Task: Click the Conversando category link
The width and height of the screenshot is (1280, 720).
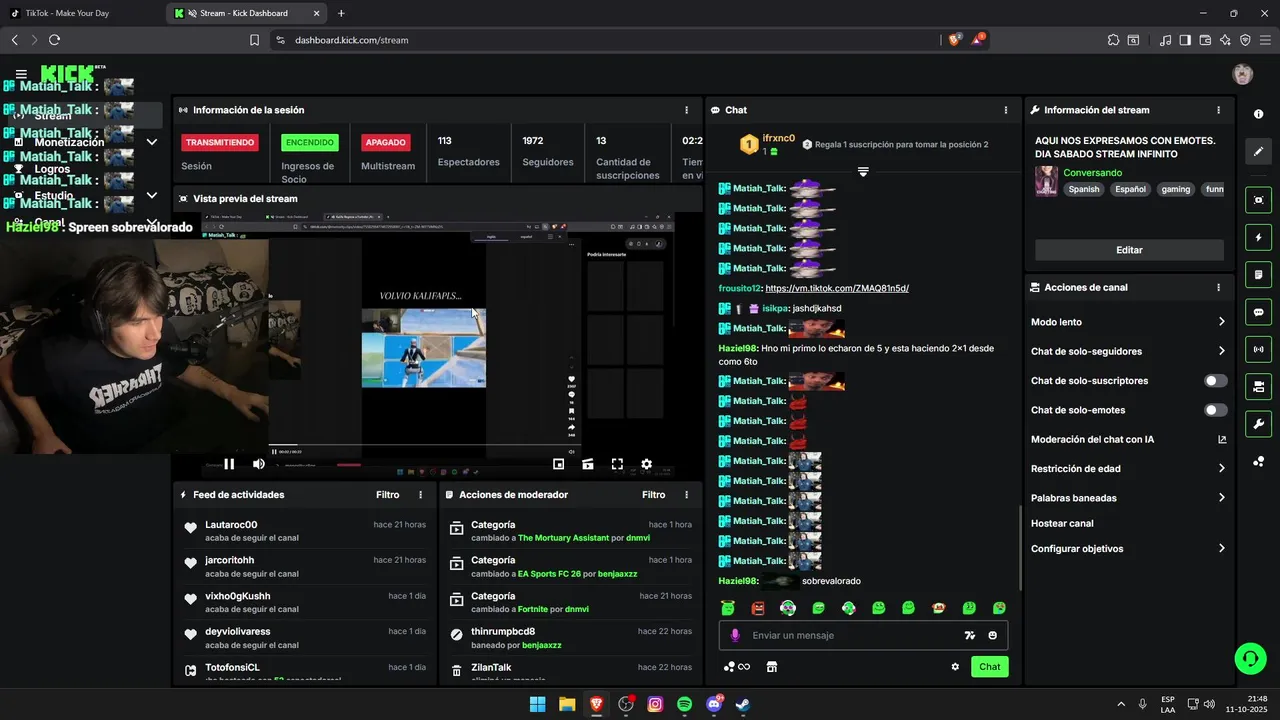Action: (1092, 173)
